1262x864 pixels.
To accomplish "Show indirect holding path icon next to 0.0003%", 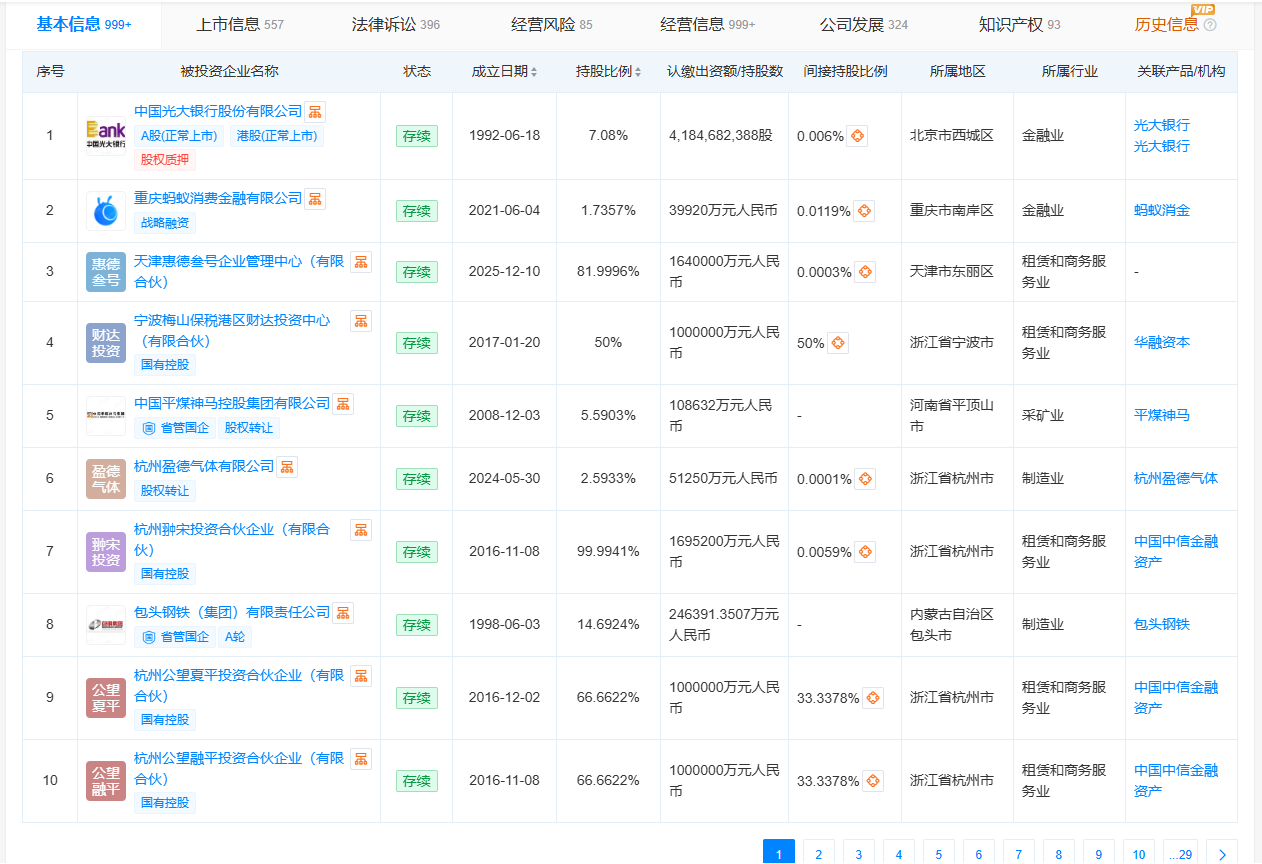I will 865,272.
